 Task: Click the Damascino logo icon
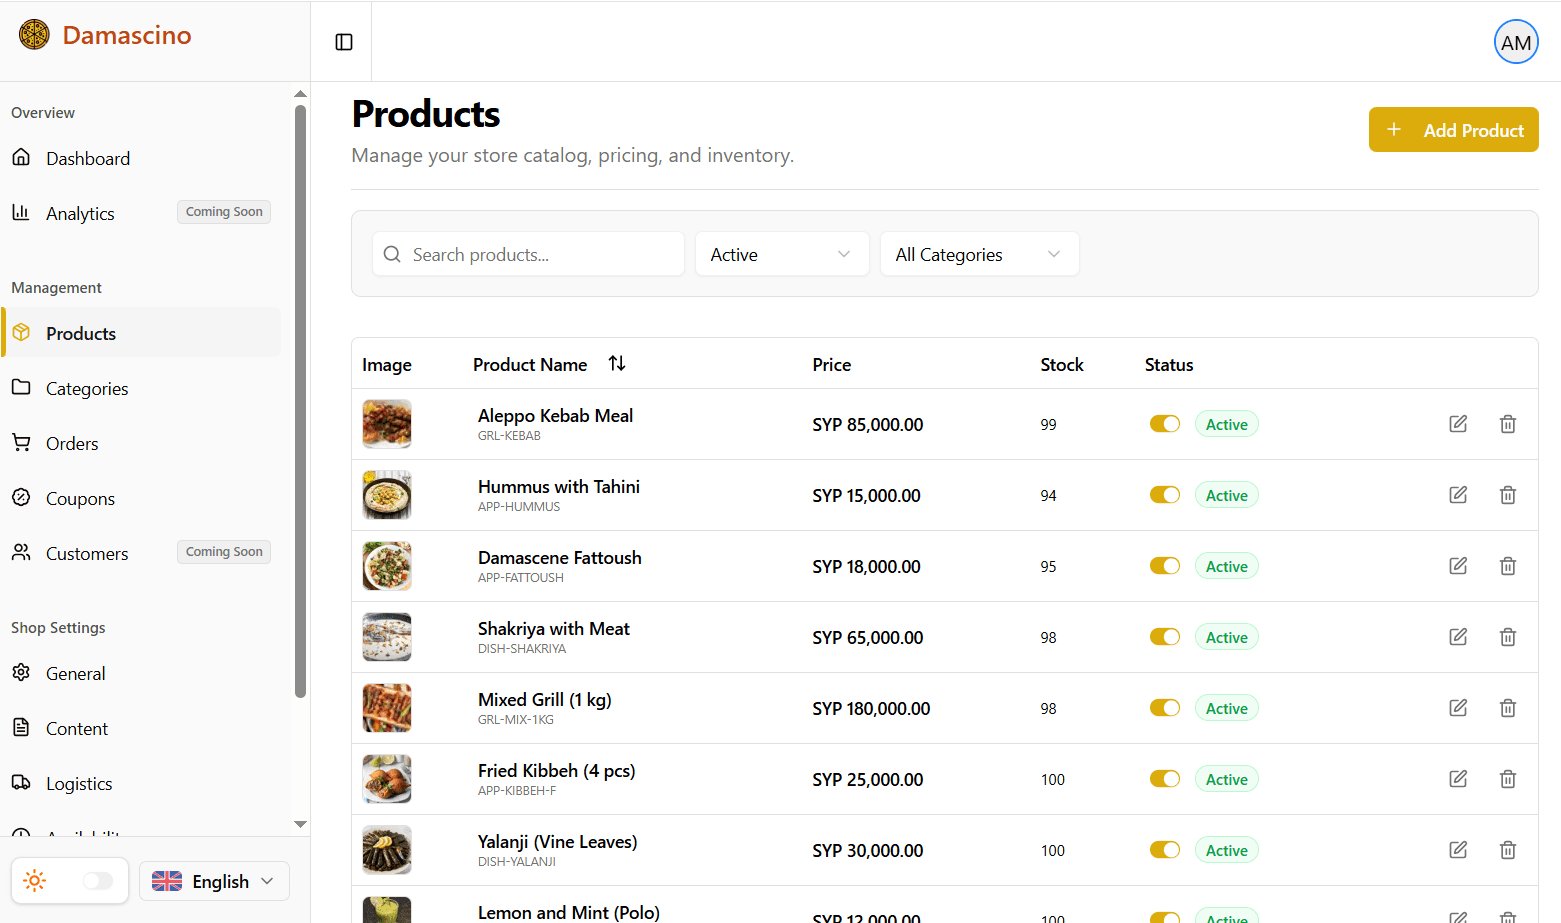click(34, 35)
